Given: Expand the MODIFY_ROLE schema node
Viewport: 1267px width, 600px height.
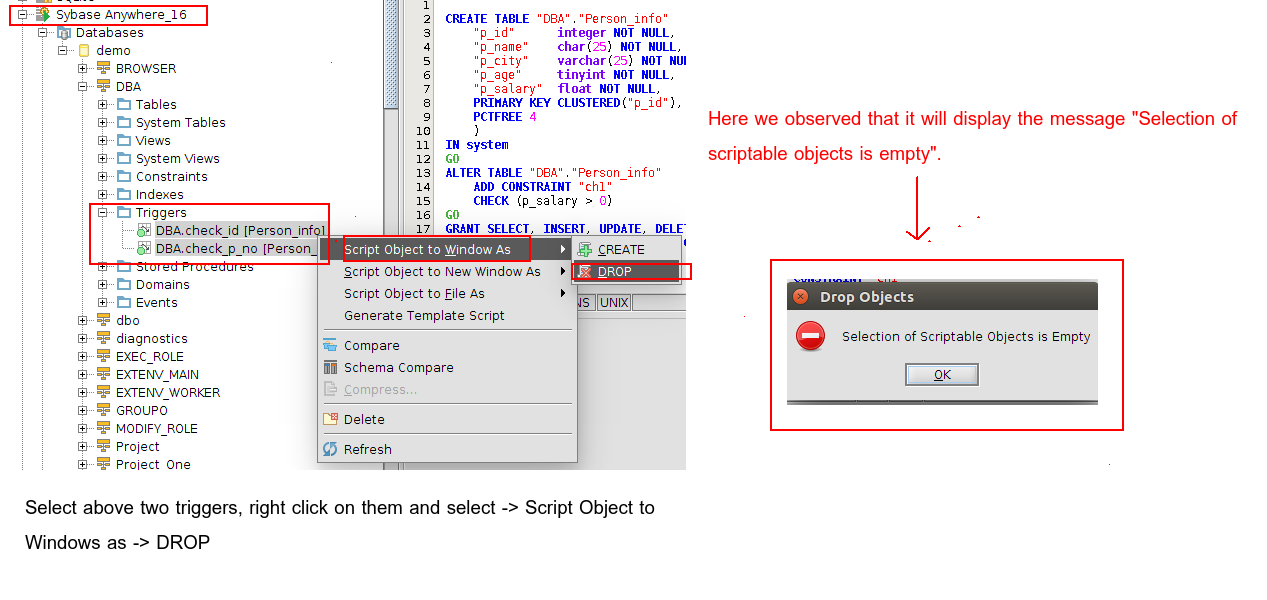Looking at the screenshot, I should pyautogui.click(x=83, y=429).
